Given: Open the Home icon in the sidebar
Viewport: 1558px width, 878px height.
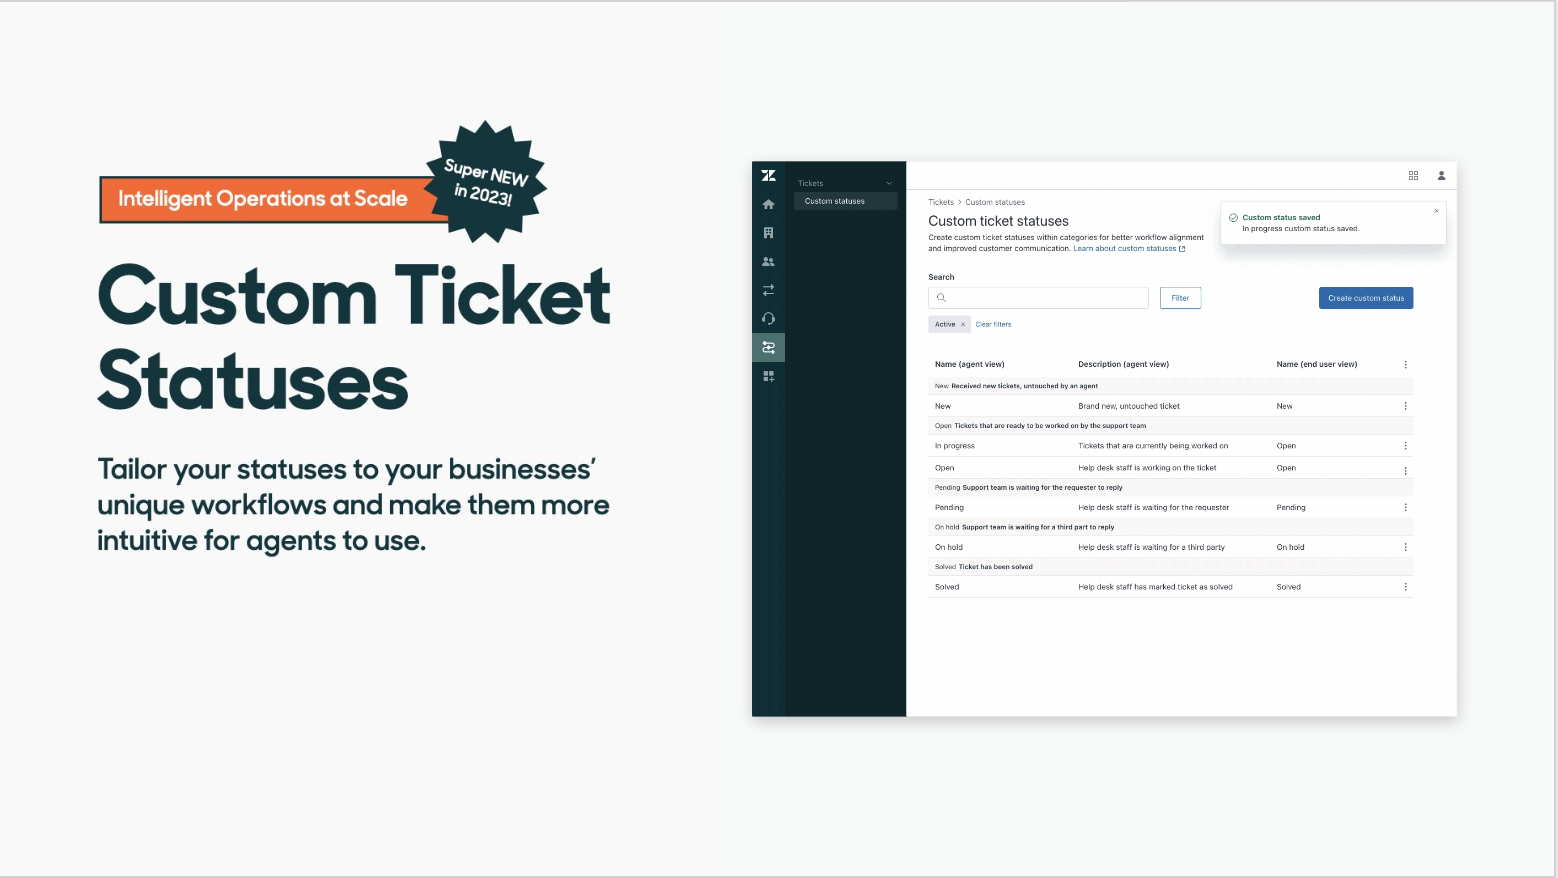Looking at the screenshot, I should click(x=768, y=204).
